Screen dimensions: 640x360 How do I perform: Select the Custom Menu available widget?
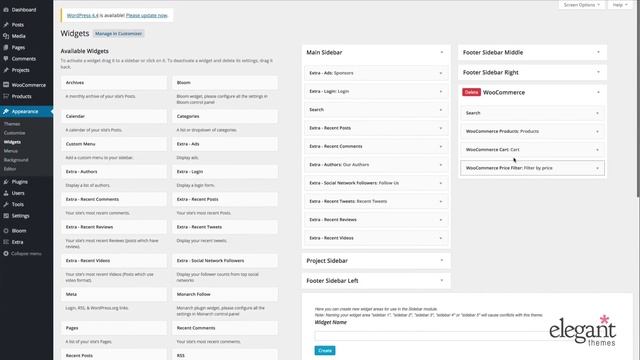click(114, 144)
